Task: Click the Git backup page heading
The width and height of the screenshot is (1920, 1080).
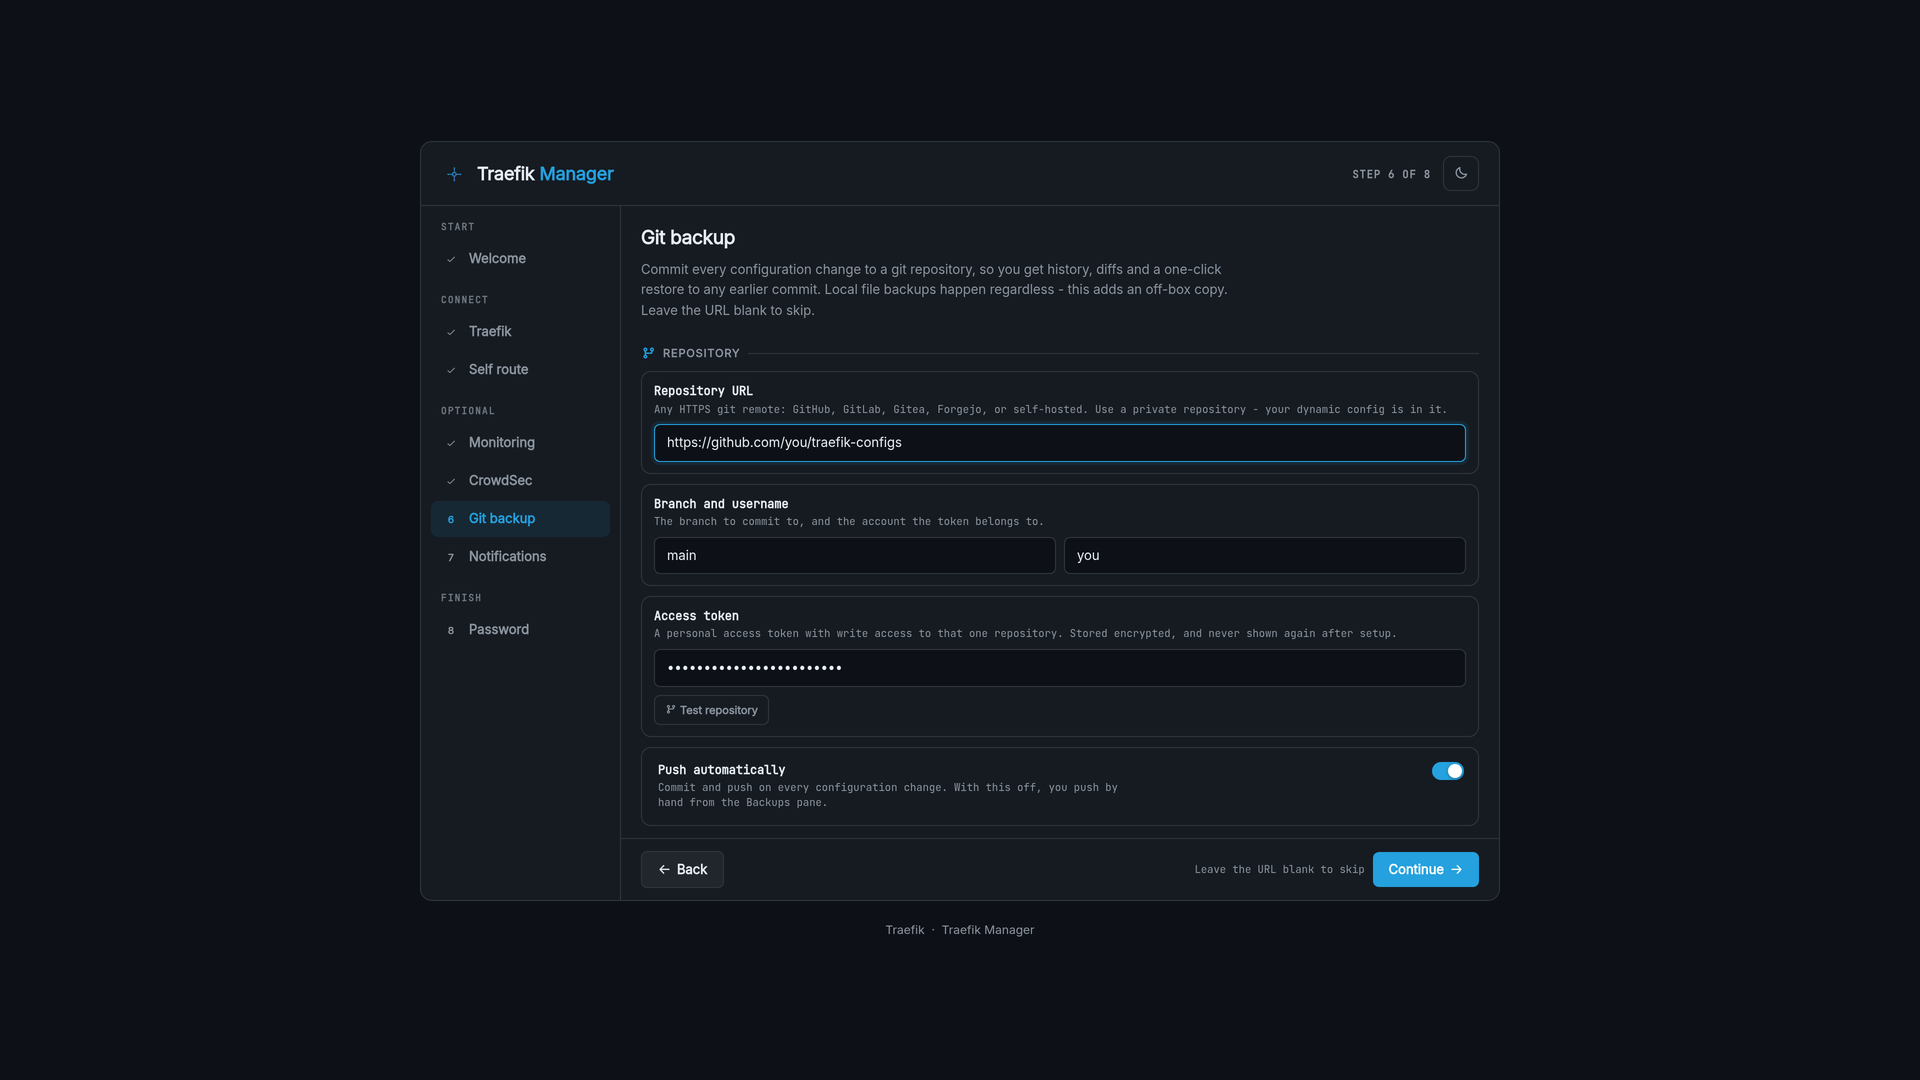Action: tap(688, 238)
